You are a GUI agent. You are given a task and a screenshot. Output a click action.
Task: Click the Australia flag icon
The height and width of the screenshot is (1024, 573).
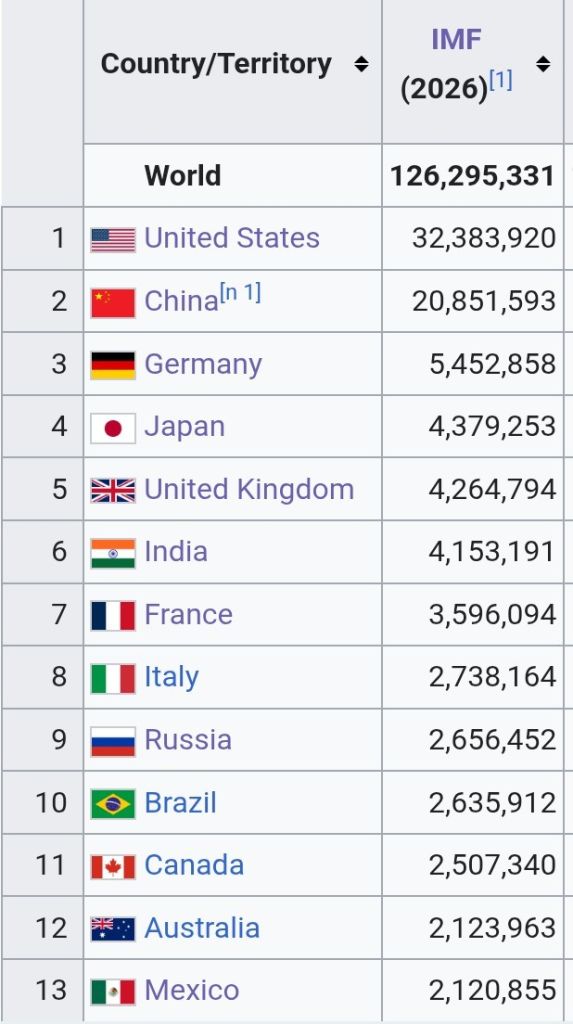[113, 929]
